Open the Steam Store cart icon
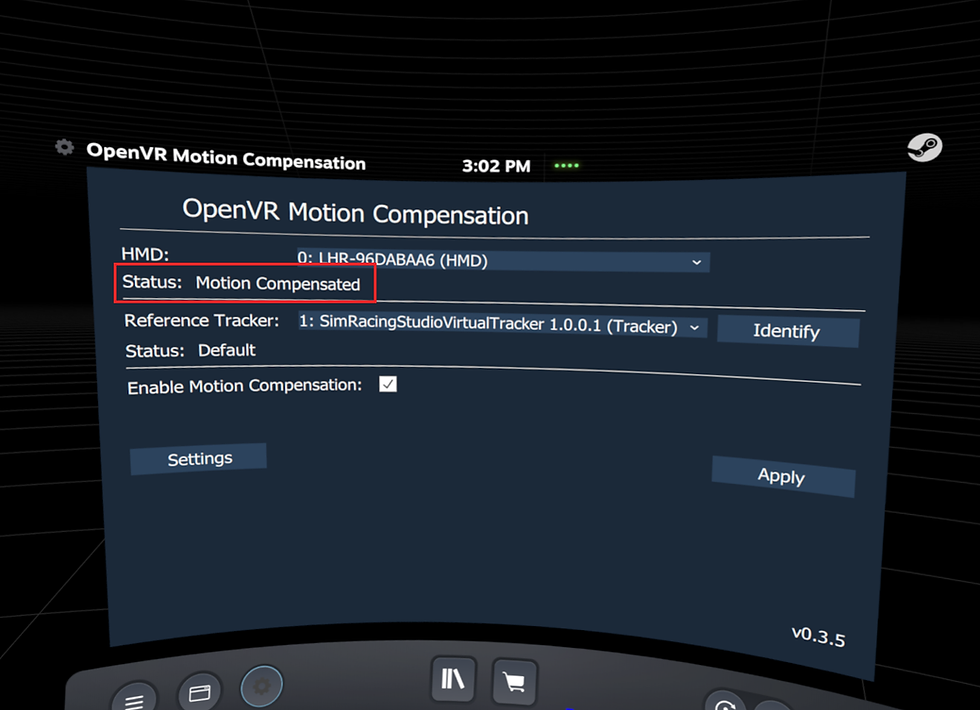980x710 pixels. tap(514, 681)
